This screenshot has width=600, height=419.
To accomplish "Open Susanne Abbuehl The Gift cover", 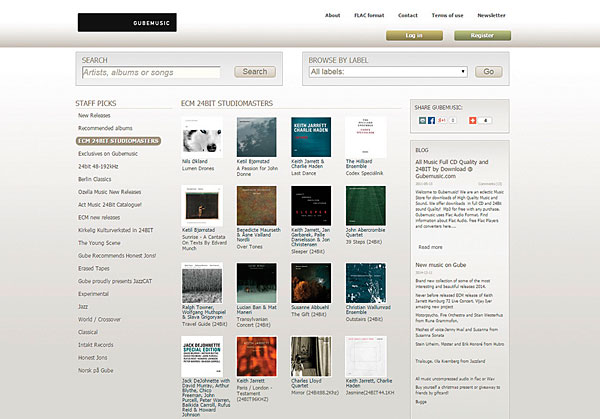I will [x=311, y=283].
